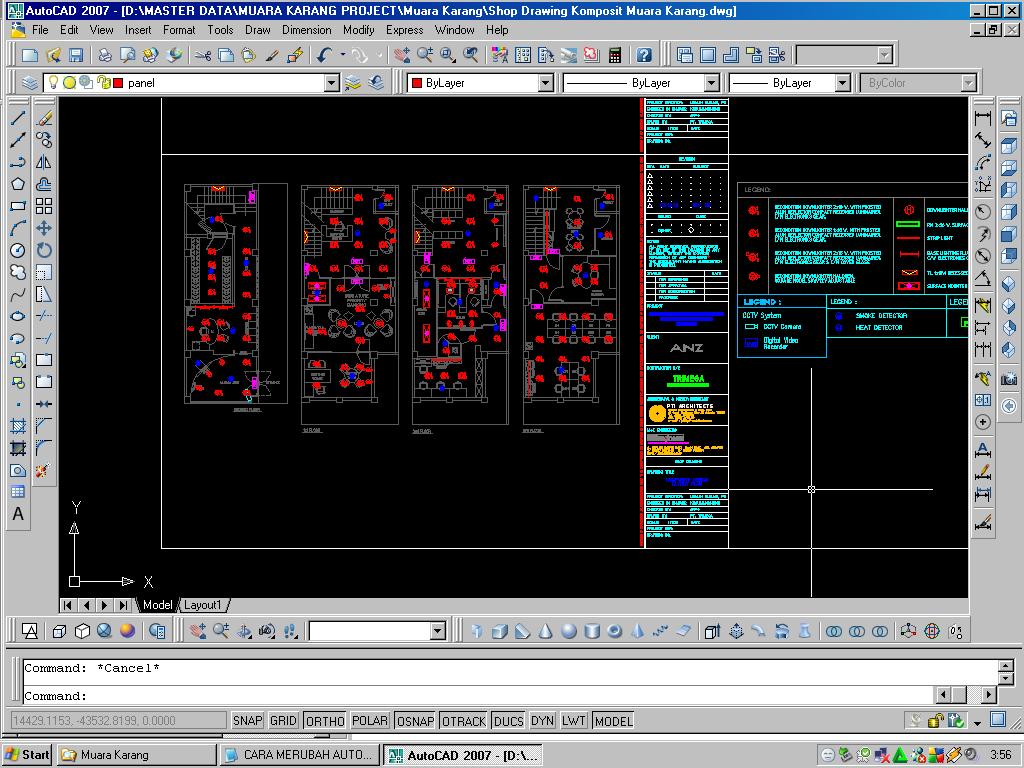The width and height of the screenshot is (1024, 768).
Task: Click the Multiline Text tool
Action: 18,514
